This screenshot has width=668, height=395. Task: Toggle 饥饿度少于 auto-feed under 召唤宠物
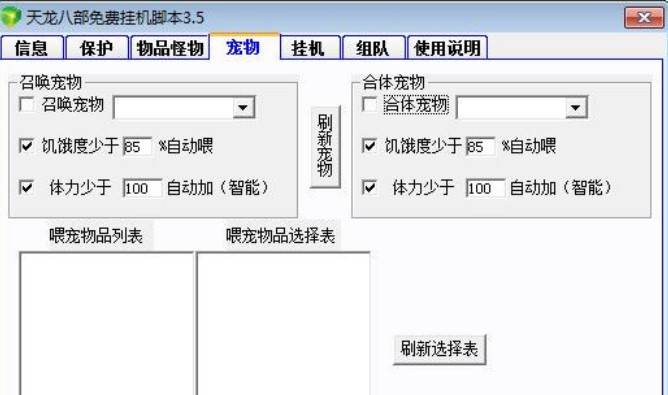26,146
